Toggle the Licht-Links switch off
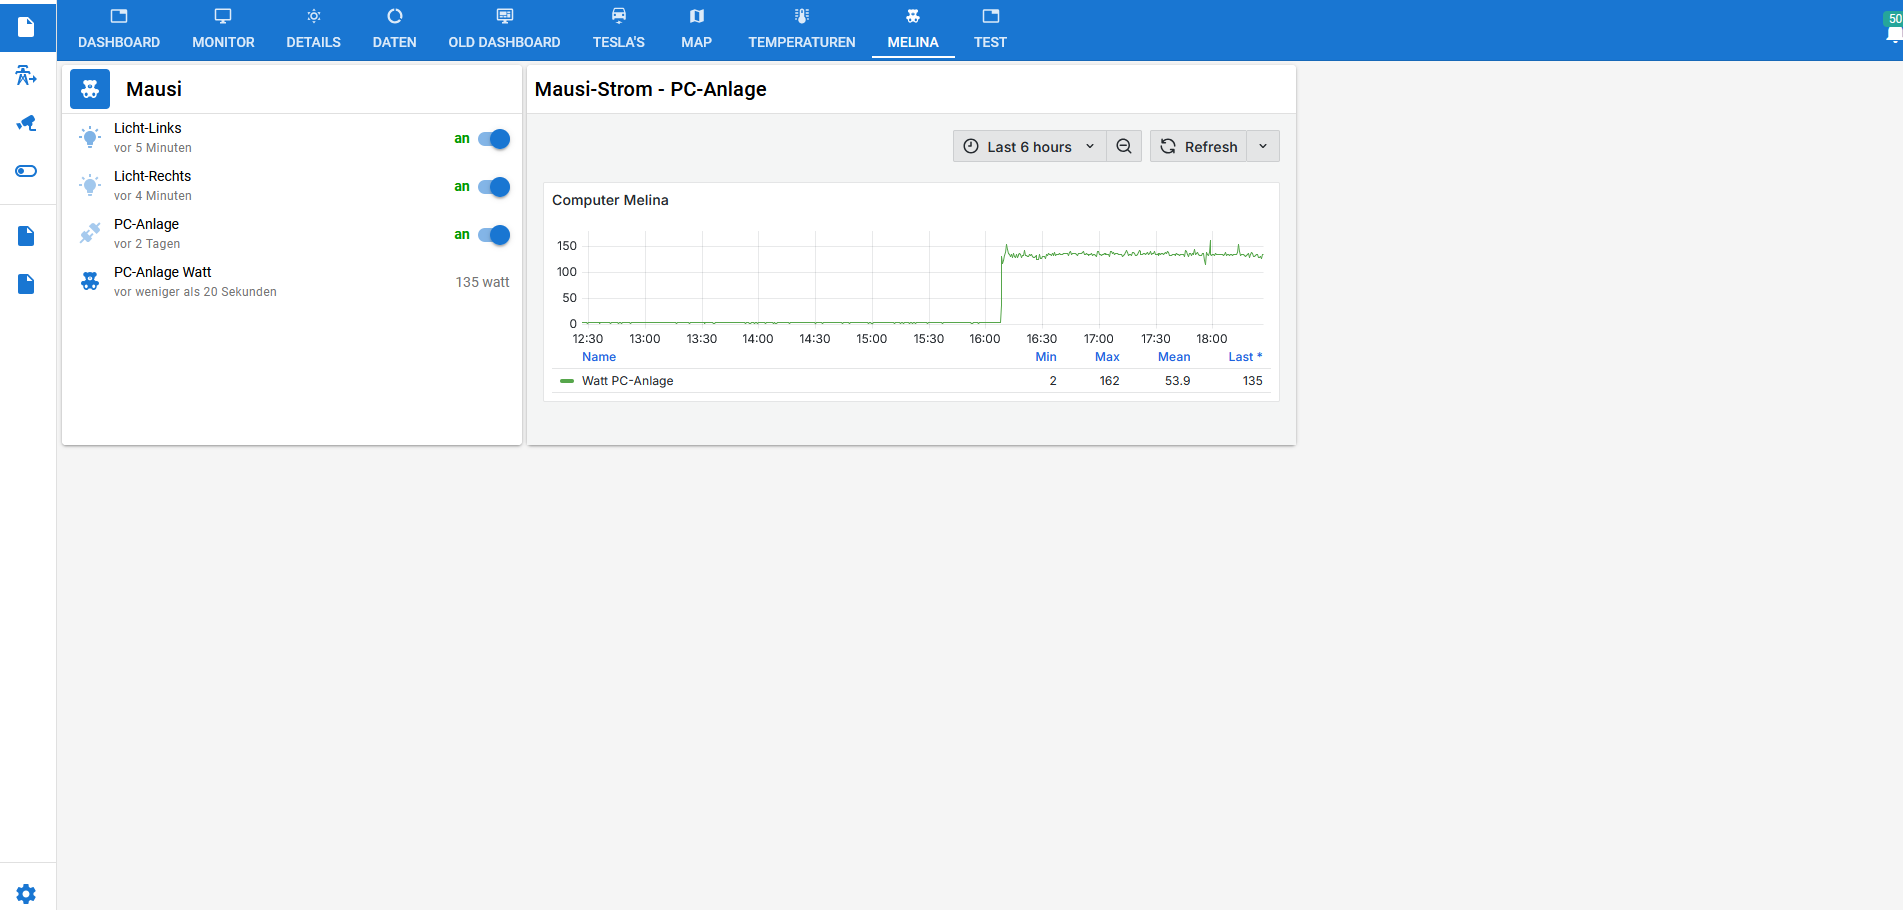This screenshot has height=910, width=1903. pos(494,139)
